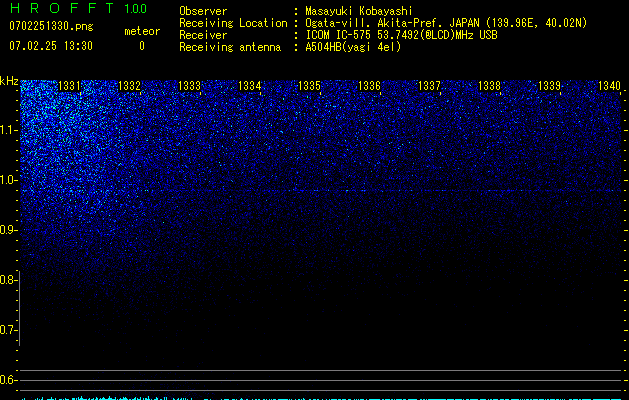Click the 0.7 kHz frequency label
The width and height of the screenshot is (629, 400).
[x=8, y=330]
